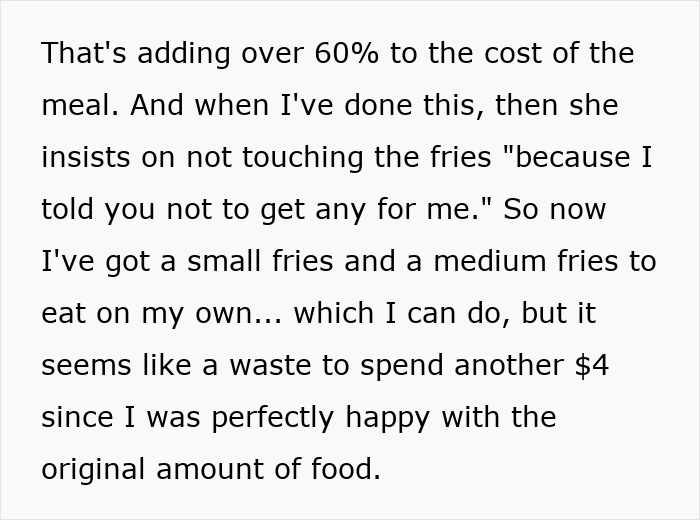Screen dimensions: 700x520
Task: Click the word 'eat' starting sixth line
Action: coord(65,313)
